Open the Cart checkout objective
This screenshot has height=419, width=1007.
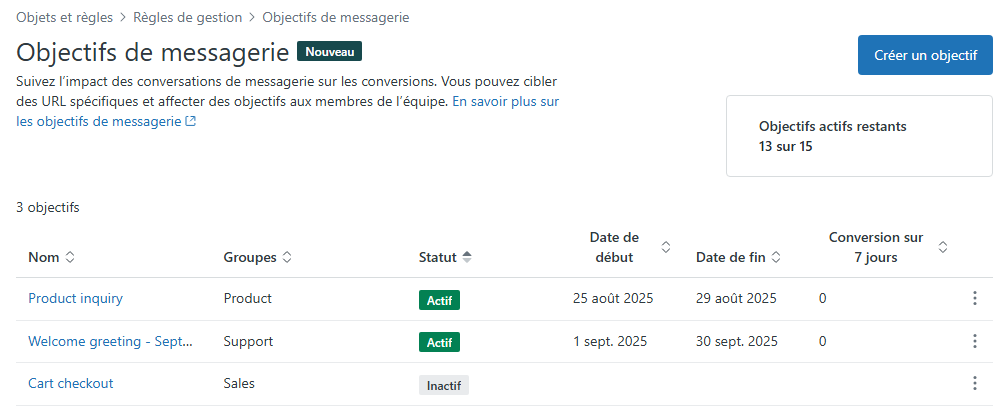click(x=70, y=383)
